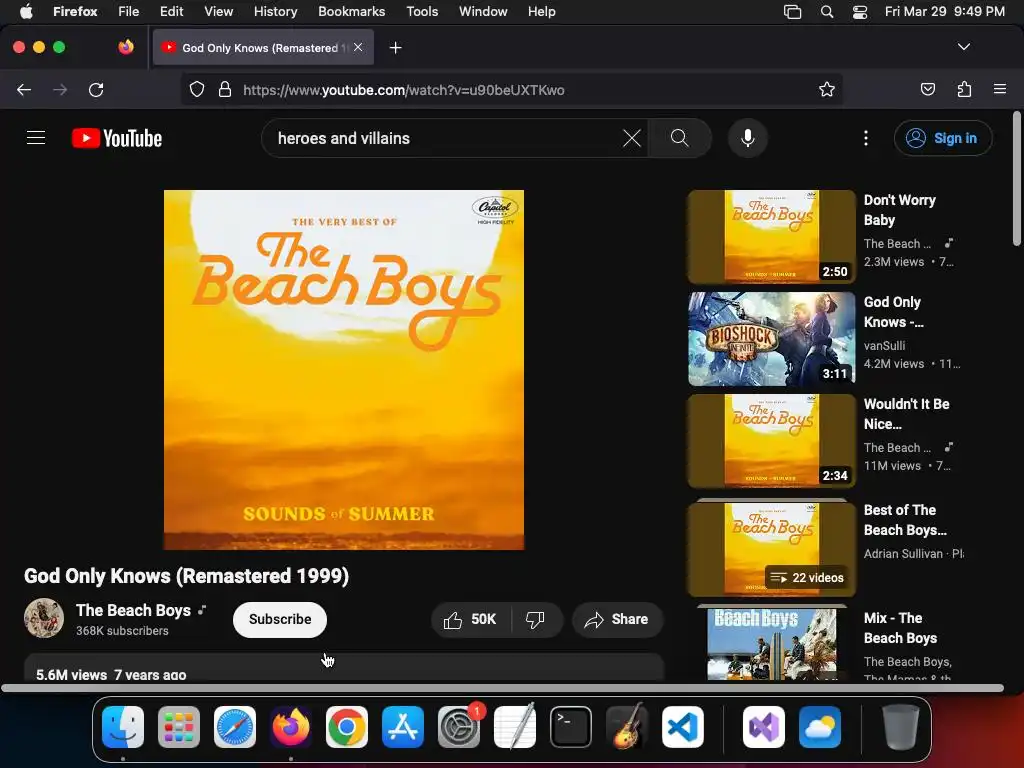The image size is (1024, 768).
Task: Open The Beach Boys channel avatar
Action: 44,618
